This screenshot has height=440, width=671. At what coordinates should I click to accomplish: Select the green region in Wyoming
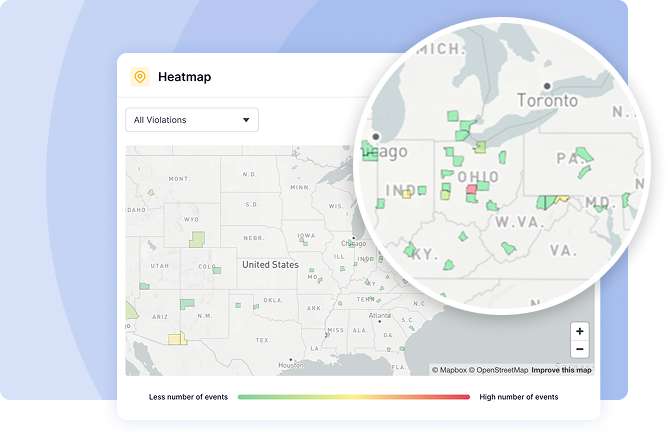click(x=197, y=240)
